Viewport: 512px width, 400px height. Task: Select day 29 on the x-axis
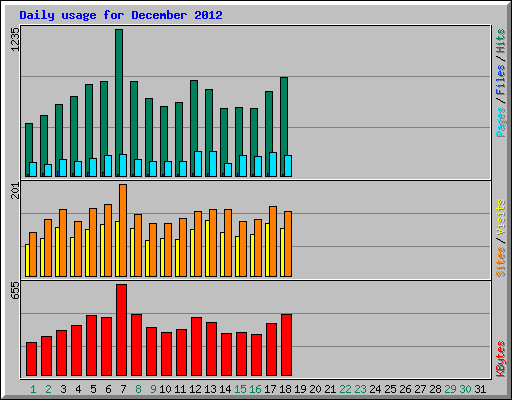pos(450,389)
